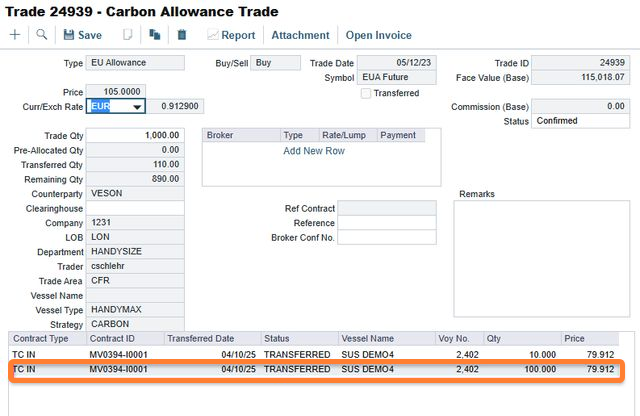Click Open Invoice in the toolbar
This screenshot has width=640, height=416.
[x=379, y=35]
